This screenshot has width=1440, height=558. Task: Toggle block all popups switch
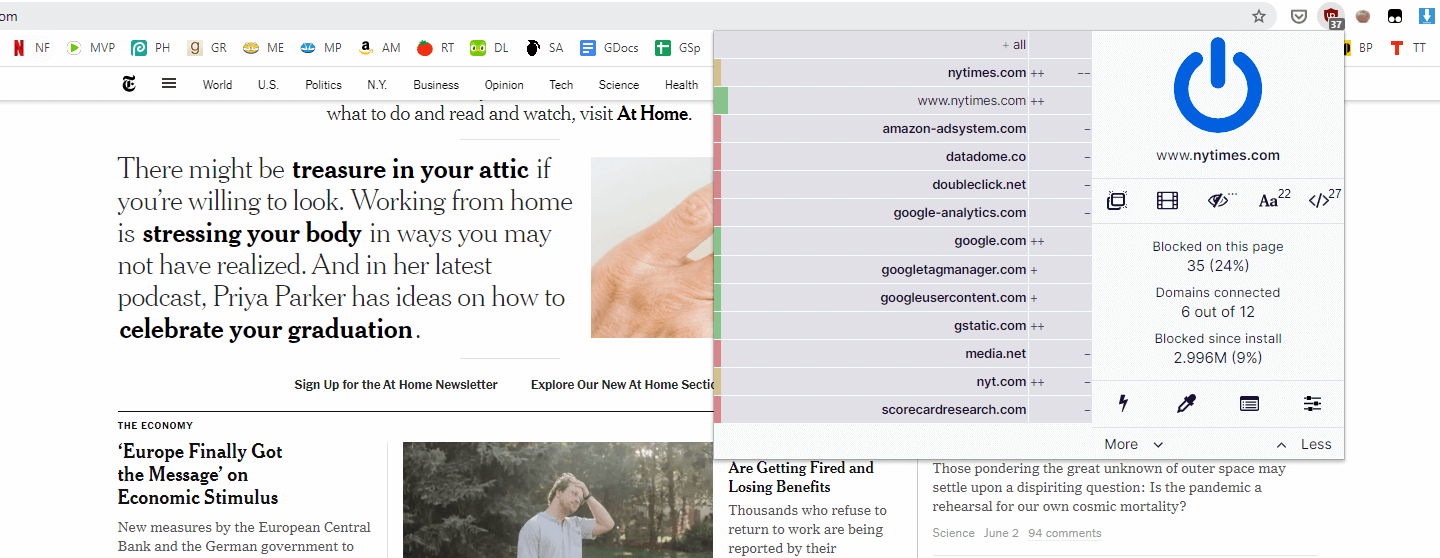(x=1117, y=201)
